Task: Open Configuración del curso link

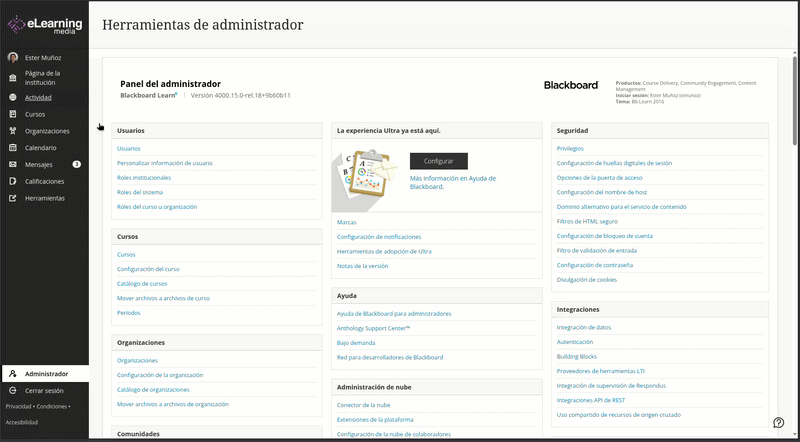Action: [148, 269]
